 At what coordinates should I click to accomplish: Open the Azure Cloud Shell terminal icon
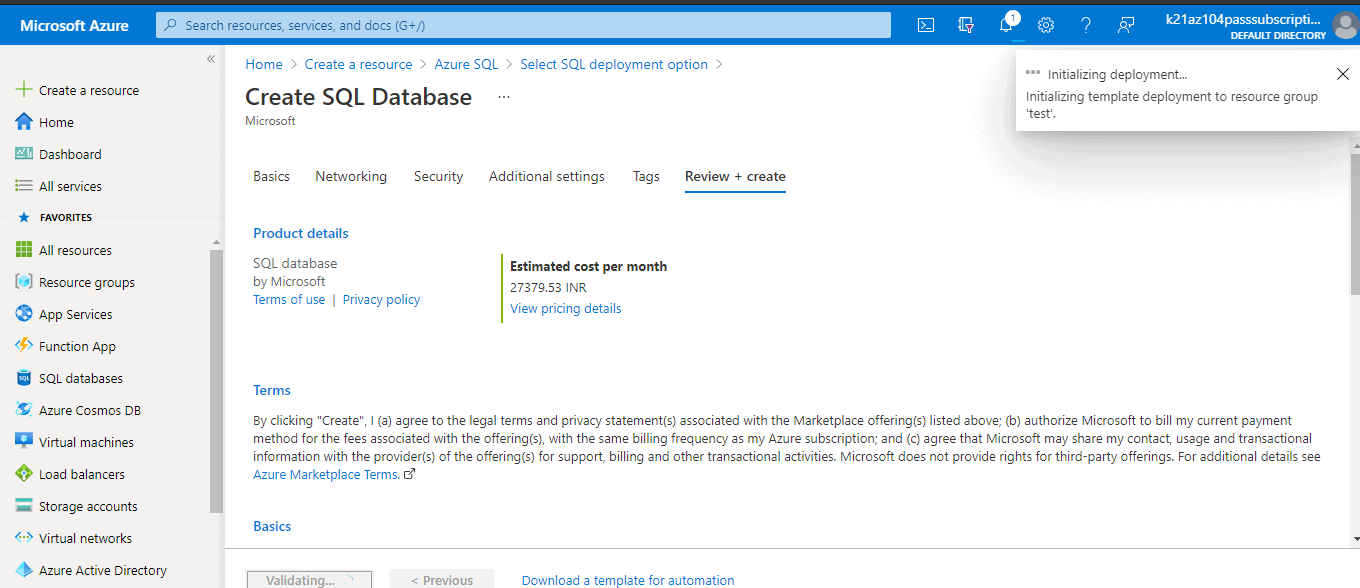(925, 24)
